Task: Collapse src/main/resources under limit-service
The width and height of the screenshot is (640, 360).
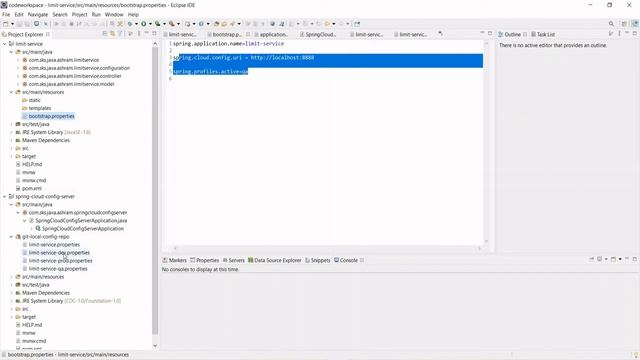Action: pyautogui.click(x=11, y=92)
